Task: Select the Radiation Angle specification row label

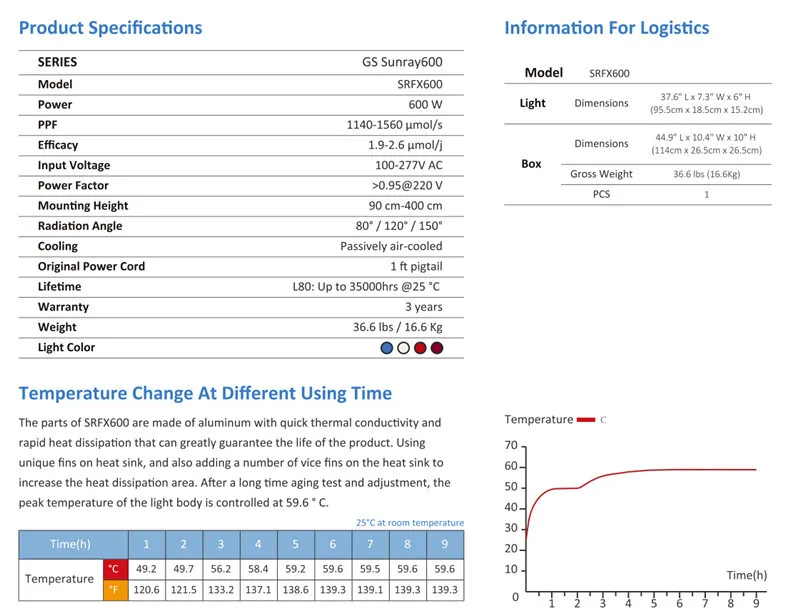Action: tap(80, 226)
